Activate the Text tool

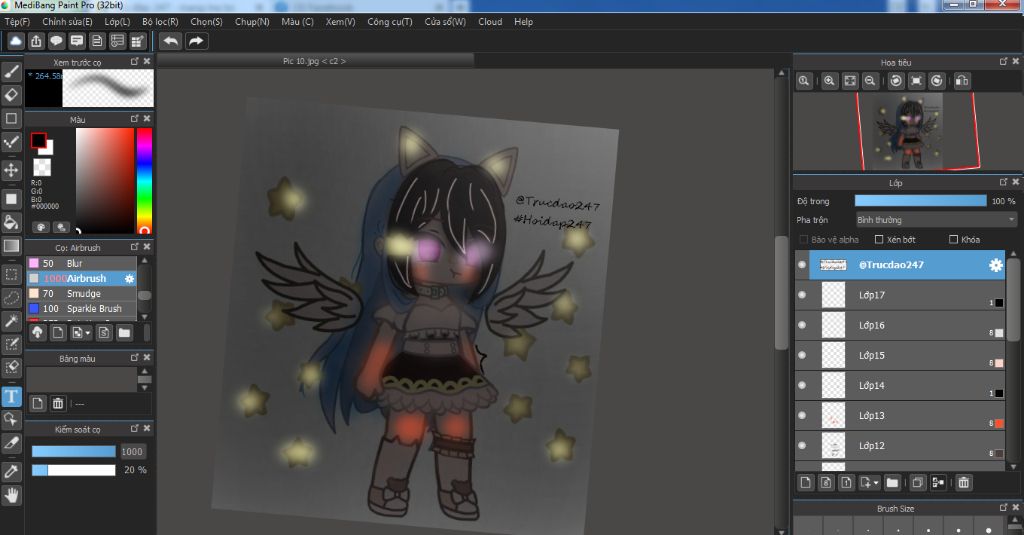click(x=11, y=397)
